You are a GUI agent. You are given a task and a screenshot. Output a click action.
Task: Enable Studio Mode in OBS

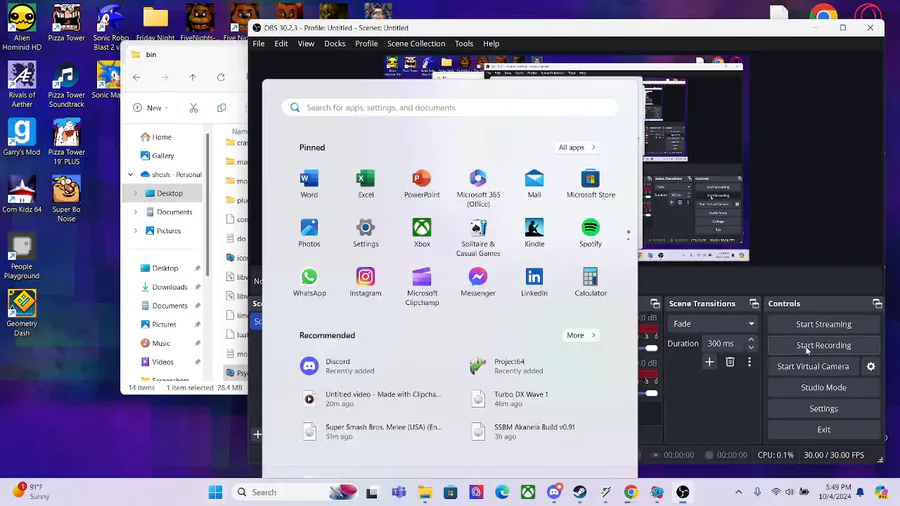tap(824, 388)
